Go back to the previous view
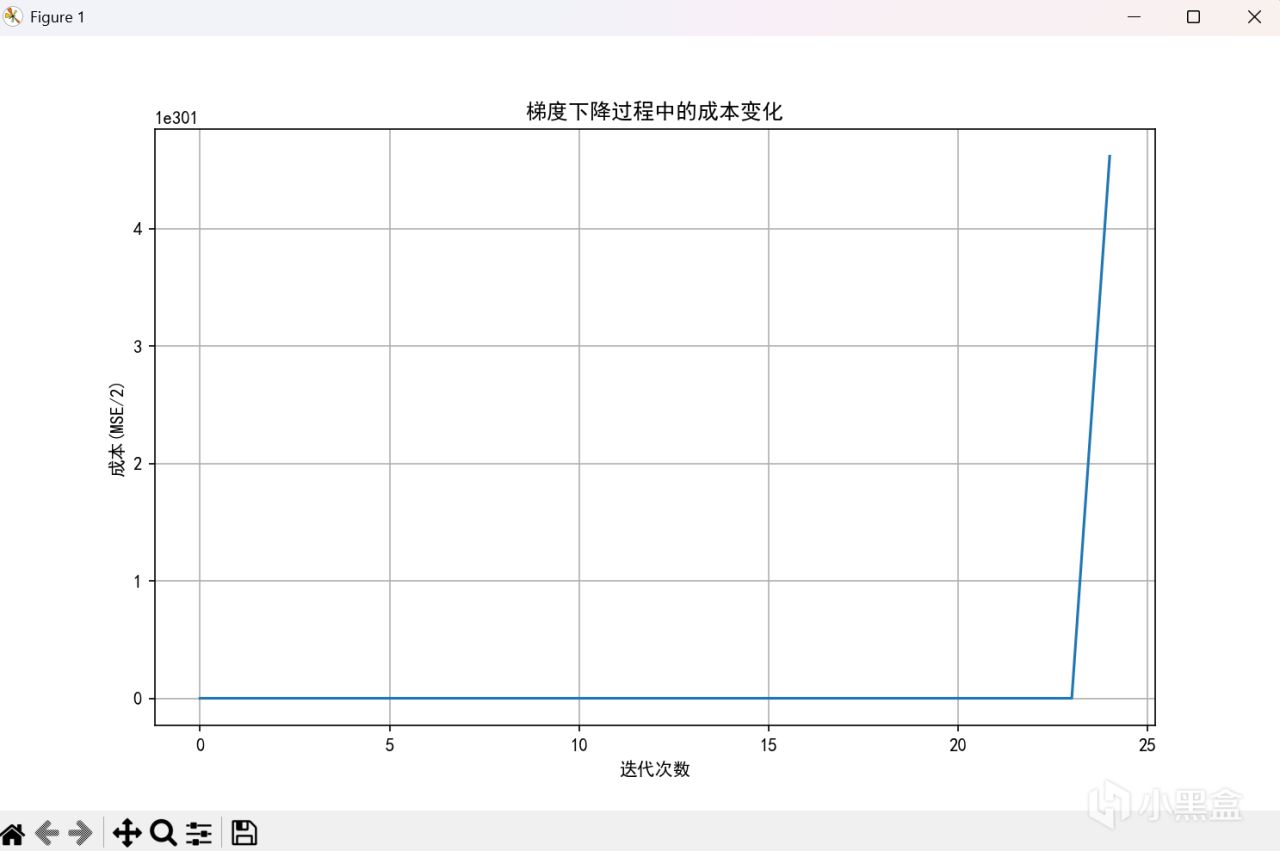This screenshot has height=851, width=1280. click(x=47, y=832)
